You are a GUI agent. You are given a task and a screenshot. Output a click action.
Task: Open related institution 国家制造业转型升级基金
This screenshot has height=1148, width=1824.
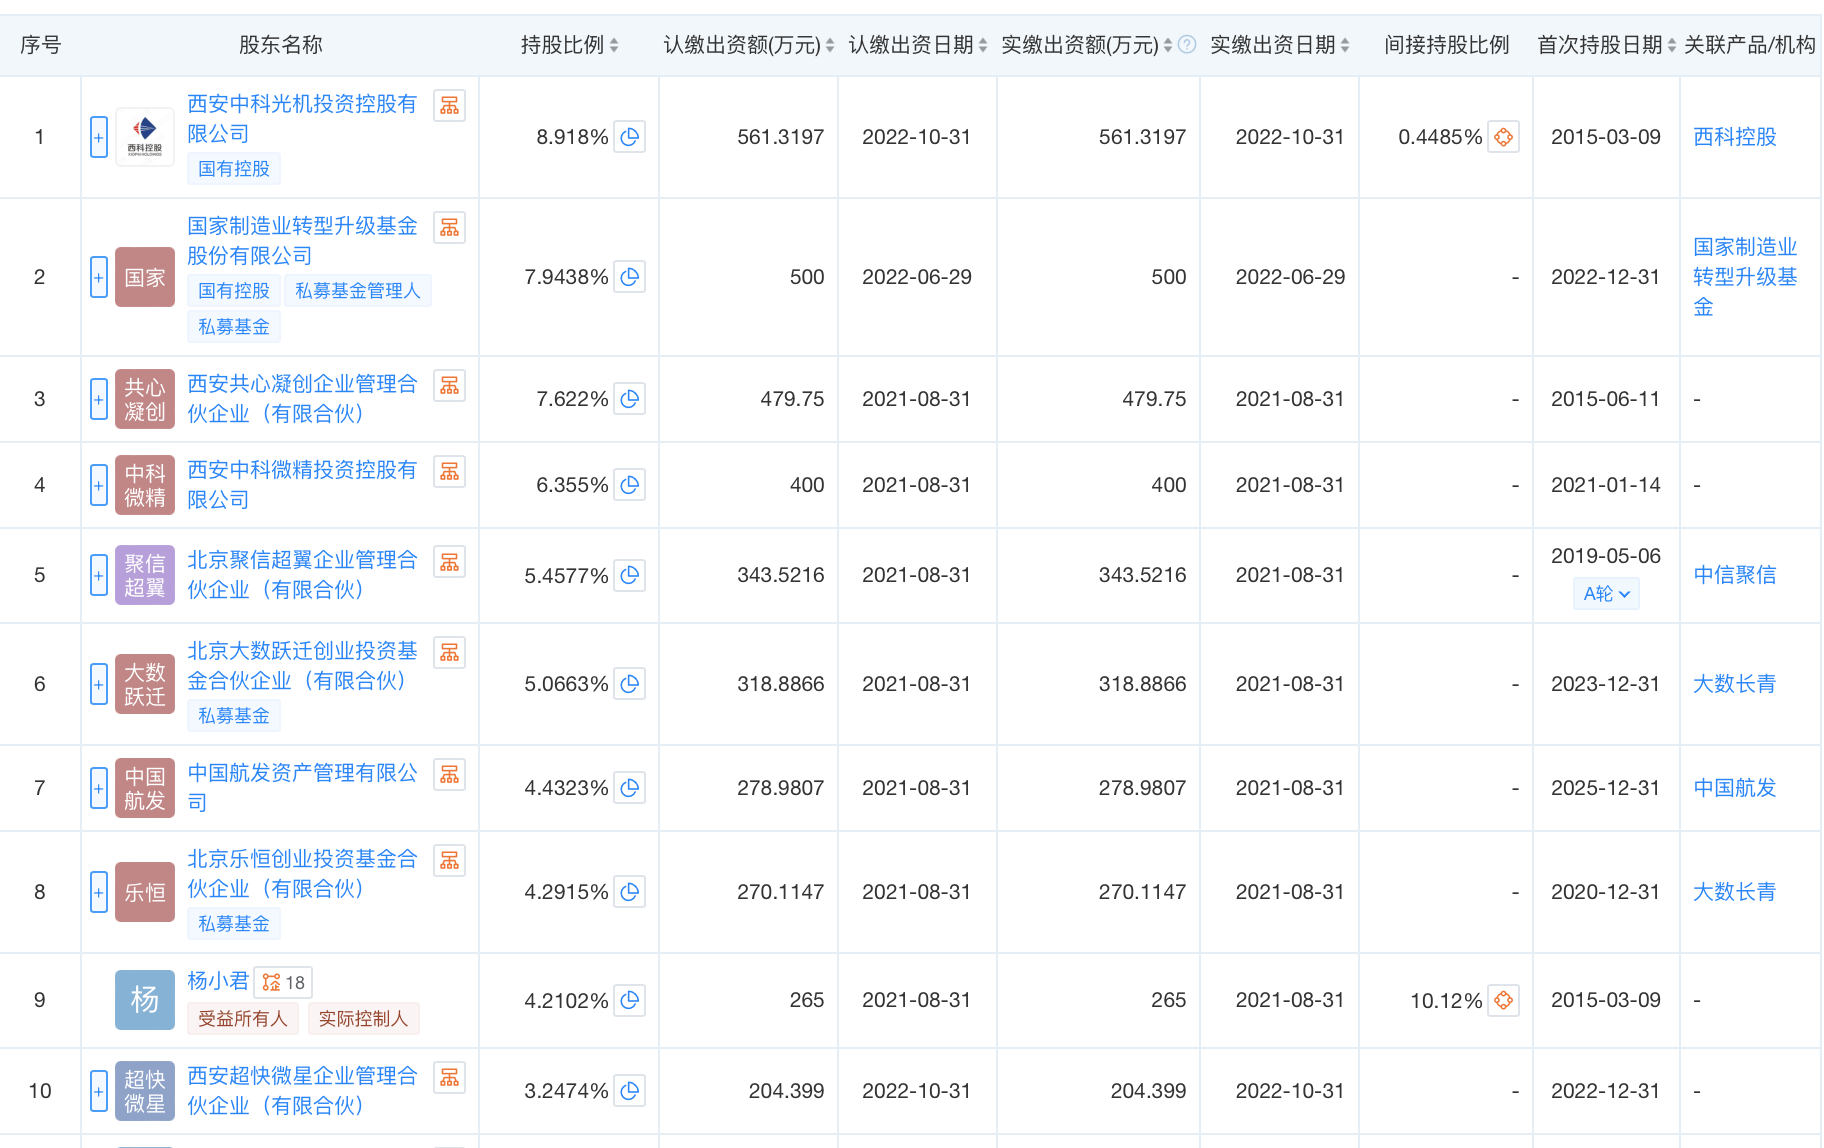[x=1745, y=277]
